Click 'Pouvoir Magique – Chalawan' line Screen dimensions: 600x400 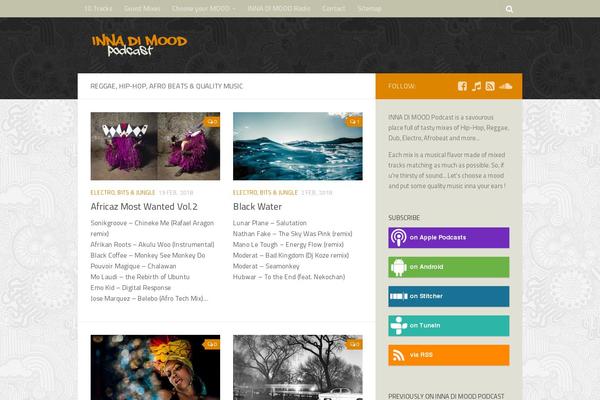[133, 266]
